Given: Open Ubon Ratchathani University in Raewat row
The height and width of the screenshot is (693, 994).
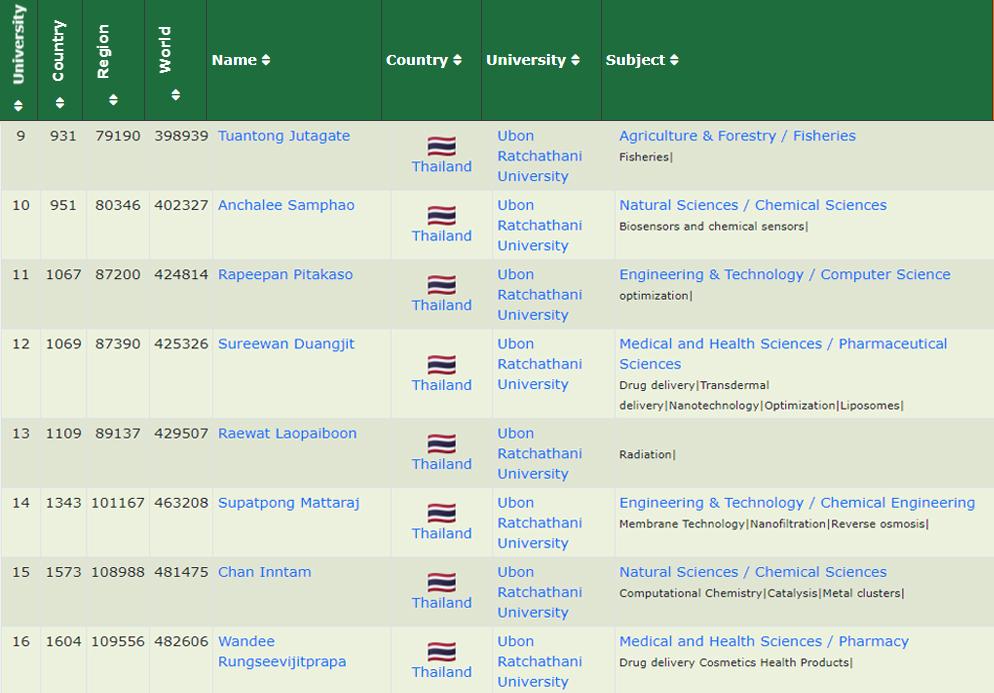Looking at the screenshot, I should 539,453.
